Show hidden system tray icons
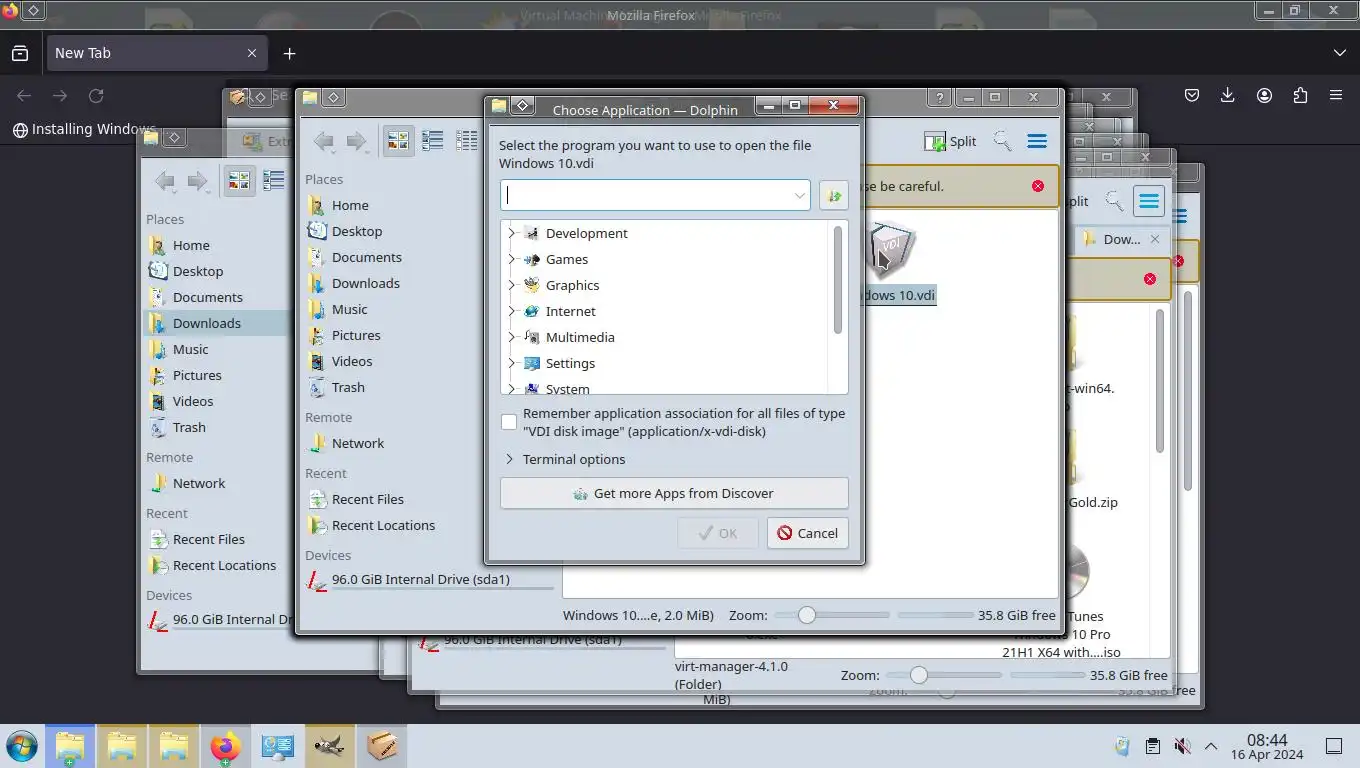 (1211, 746)
